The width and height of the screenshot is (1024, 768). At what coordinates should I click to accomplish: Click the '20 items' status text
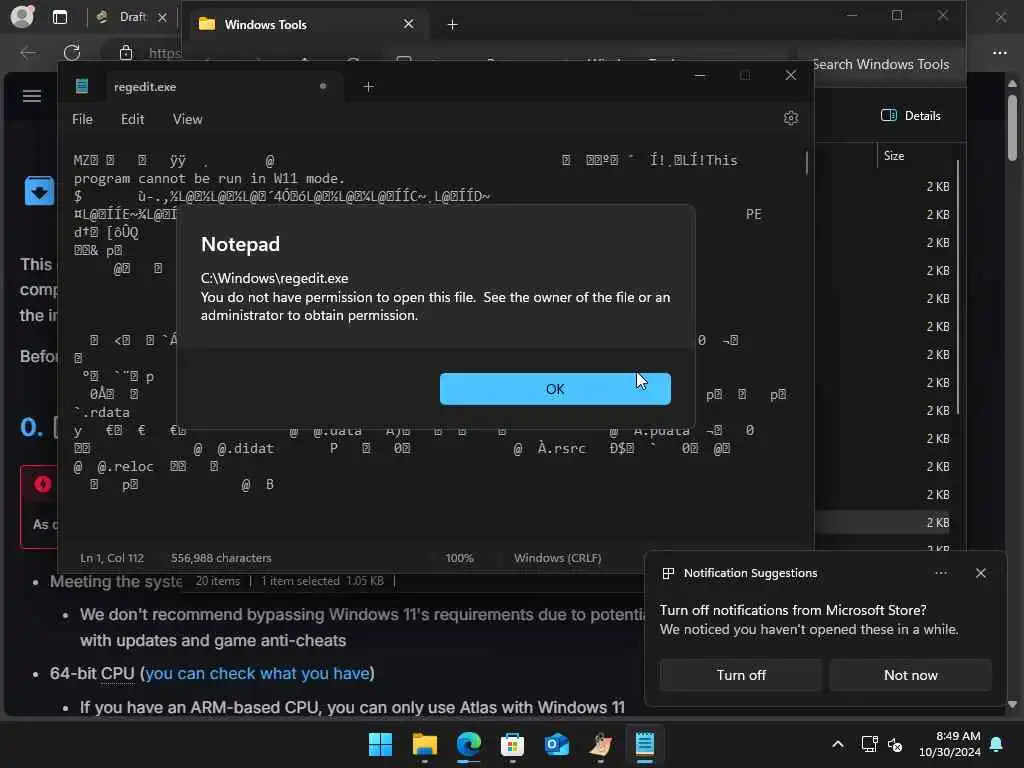point(217,581)
